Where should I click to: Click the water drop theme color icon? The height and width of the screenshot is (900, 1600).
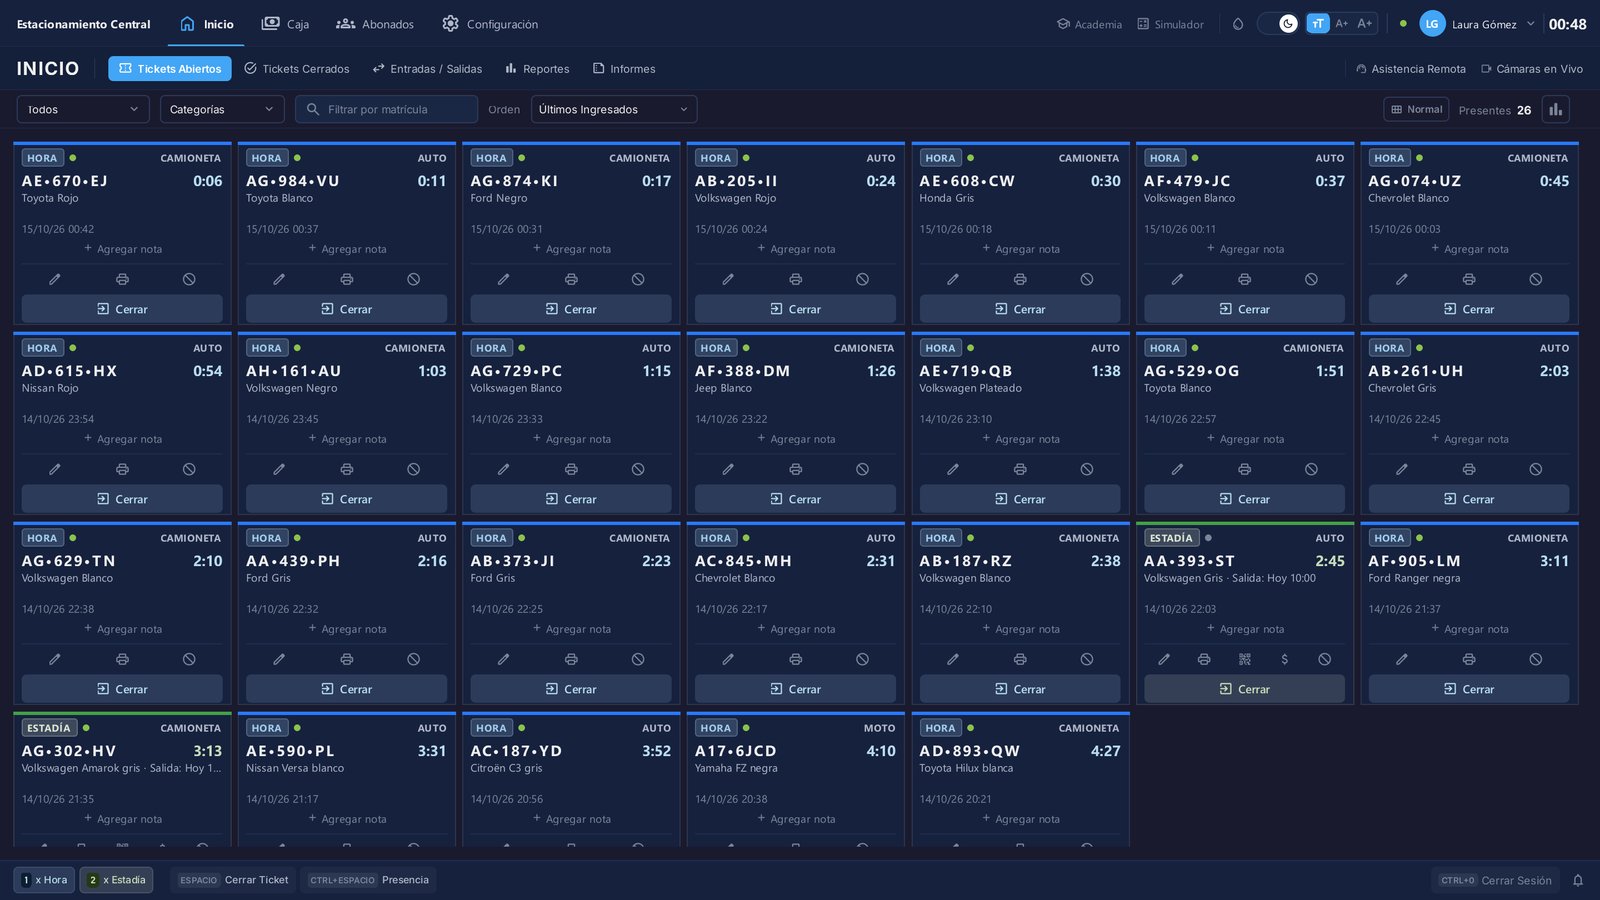tap(1238, 24)
